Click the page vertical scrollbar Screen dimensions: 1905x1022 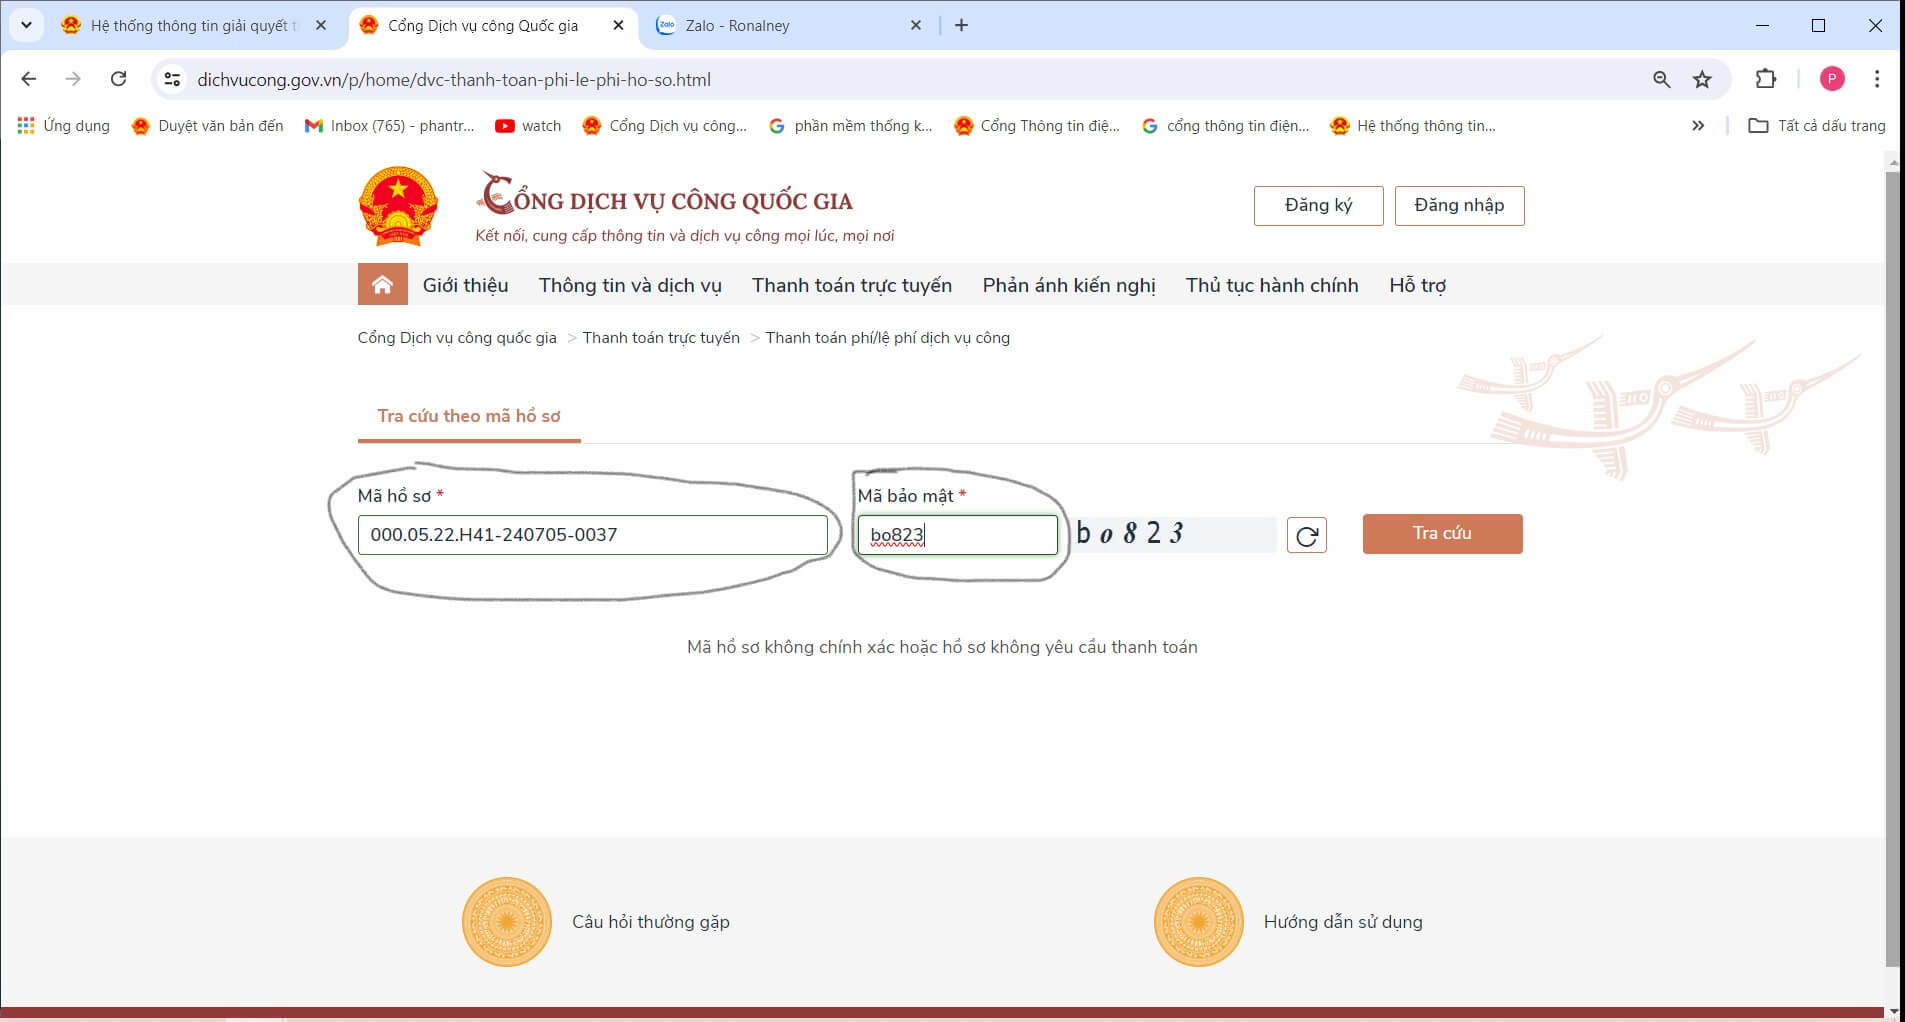(x=1892, y=570)
